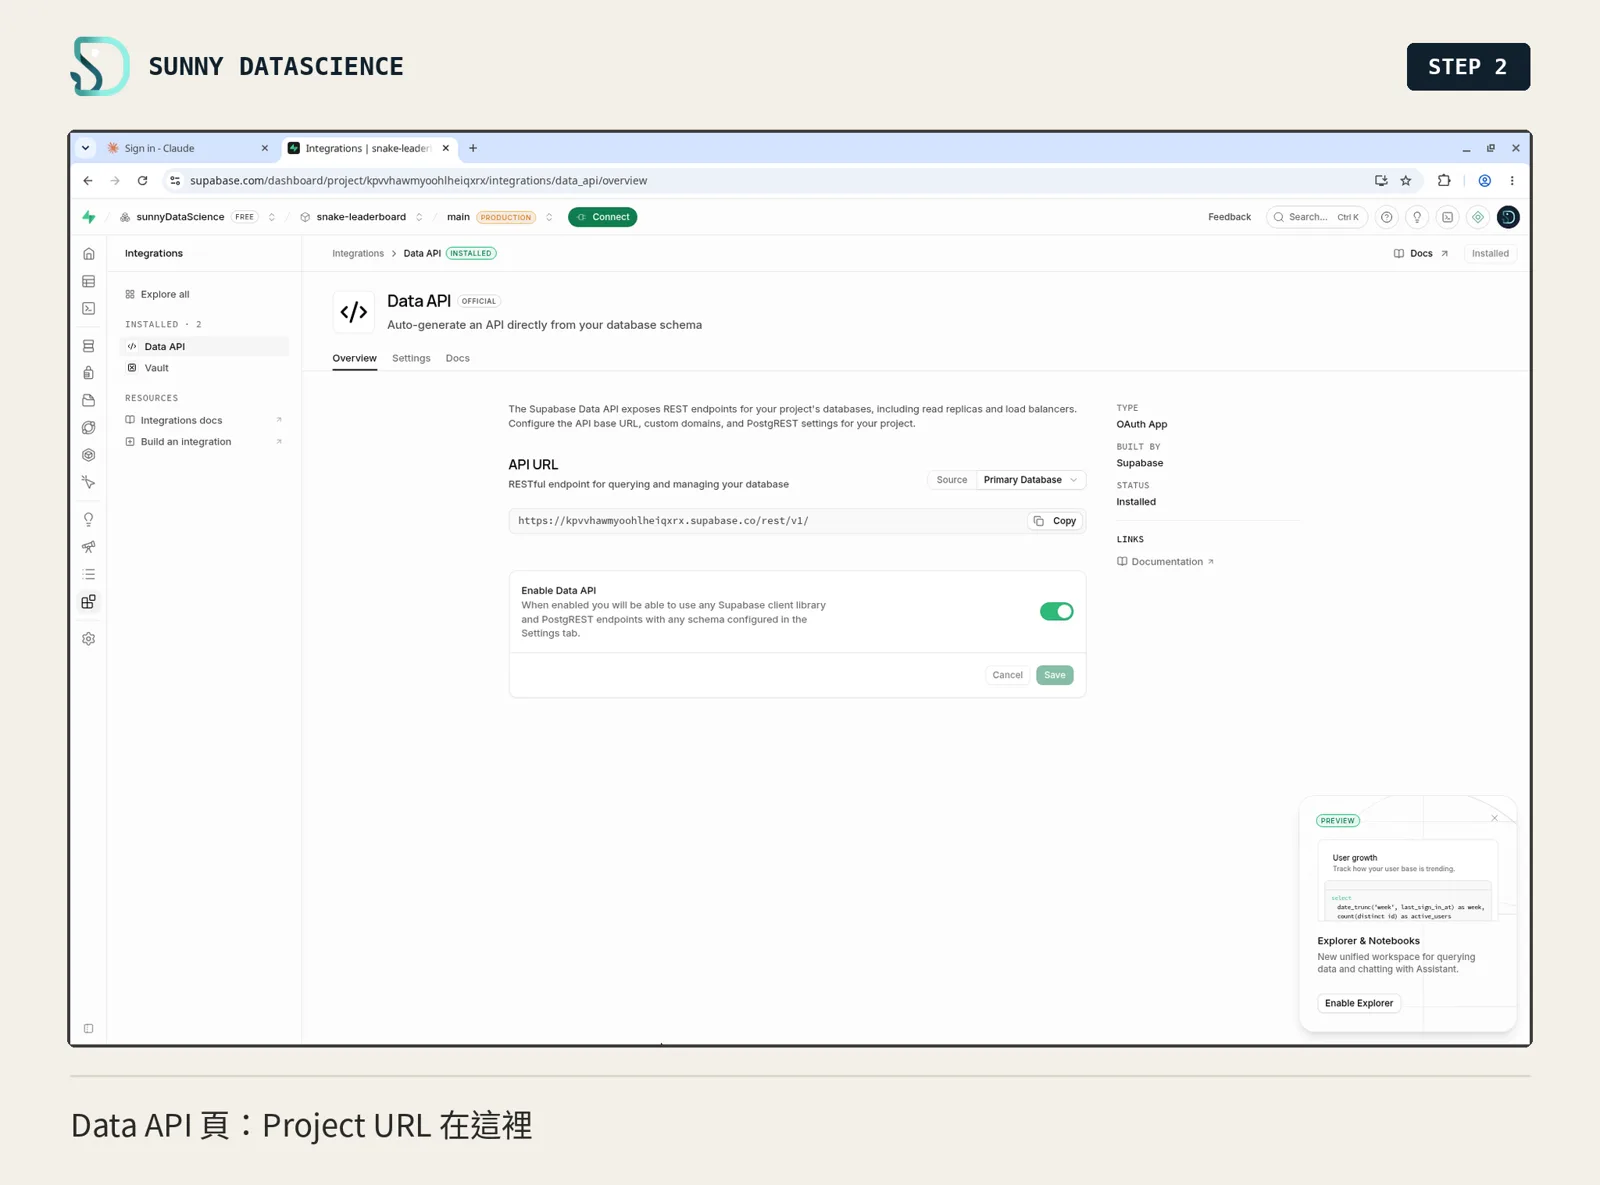Open Authentication lock icon in sidebar
The height and width of the screenshot is (1185, 1600).
tap(88, 373)
